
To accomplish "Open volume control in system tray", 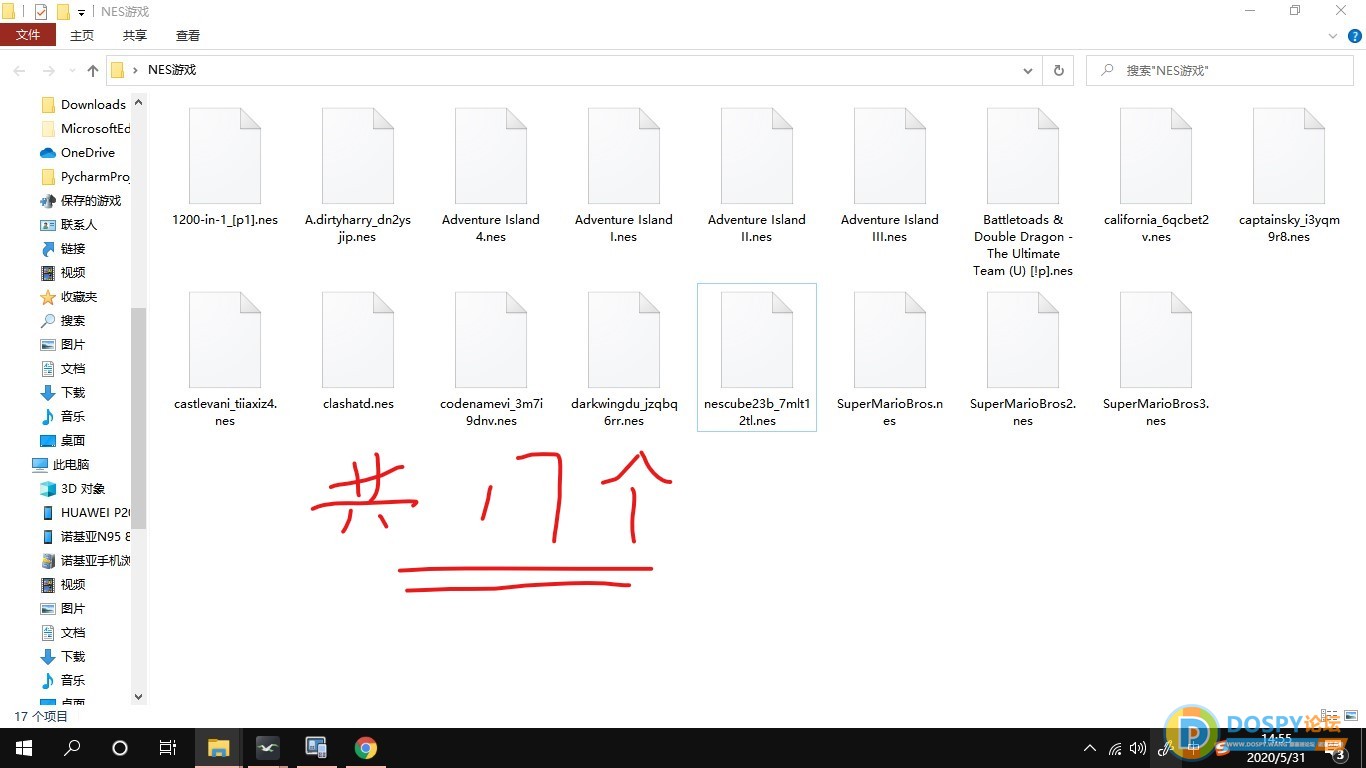I will tap(1138, 748).
